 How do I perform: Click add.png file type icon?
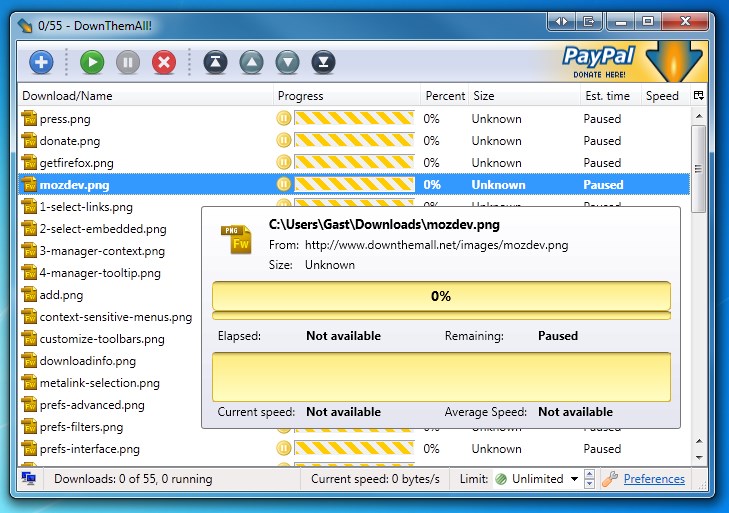[29, 294]
